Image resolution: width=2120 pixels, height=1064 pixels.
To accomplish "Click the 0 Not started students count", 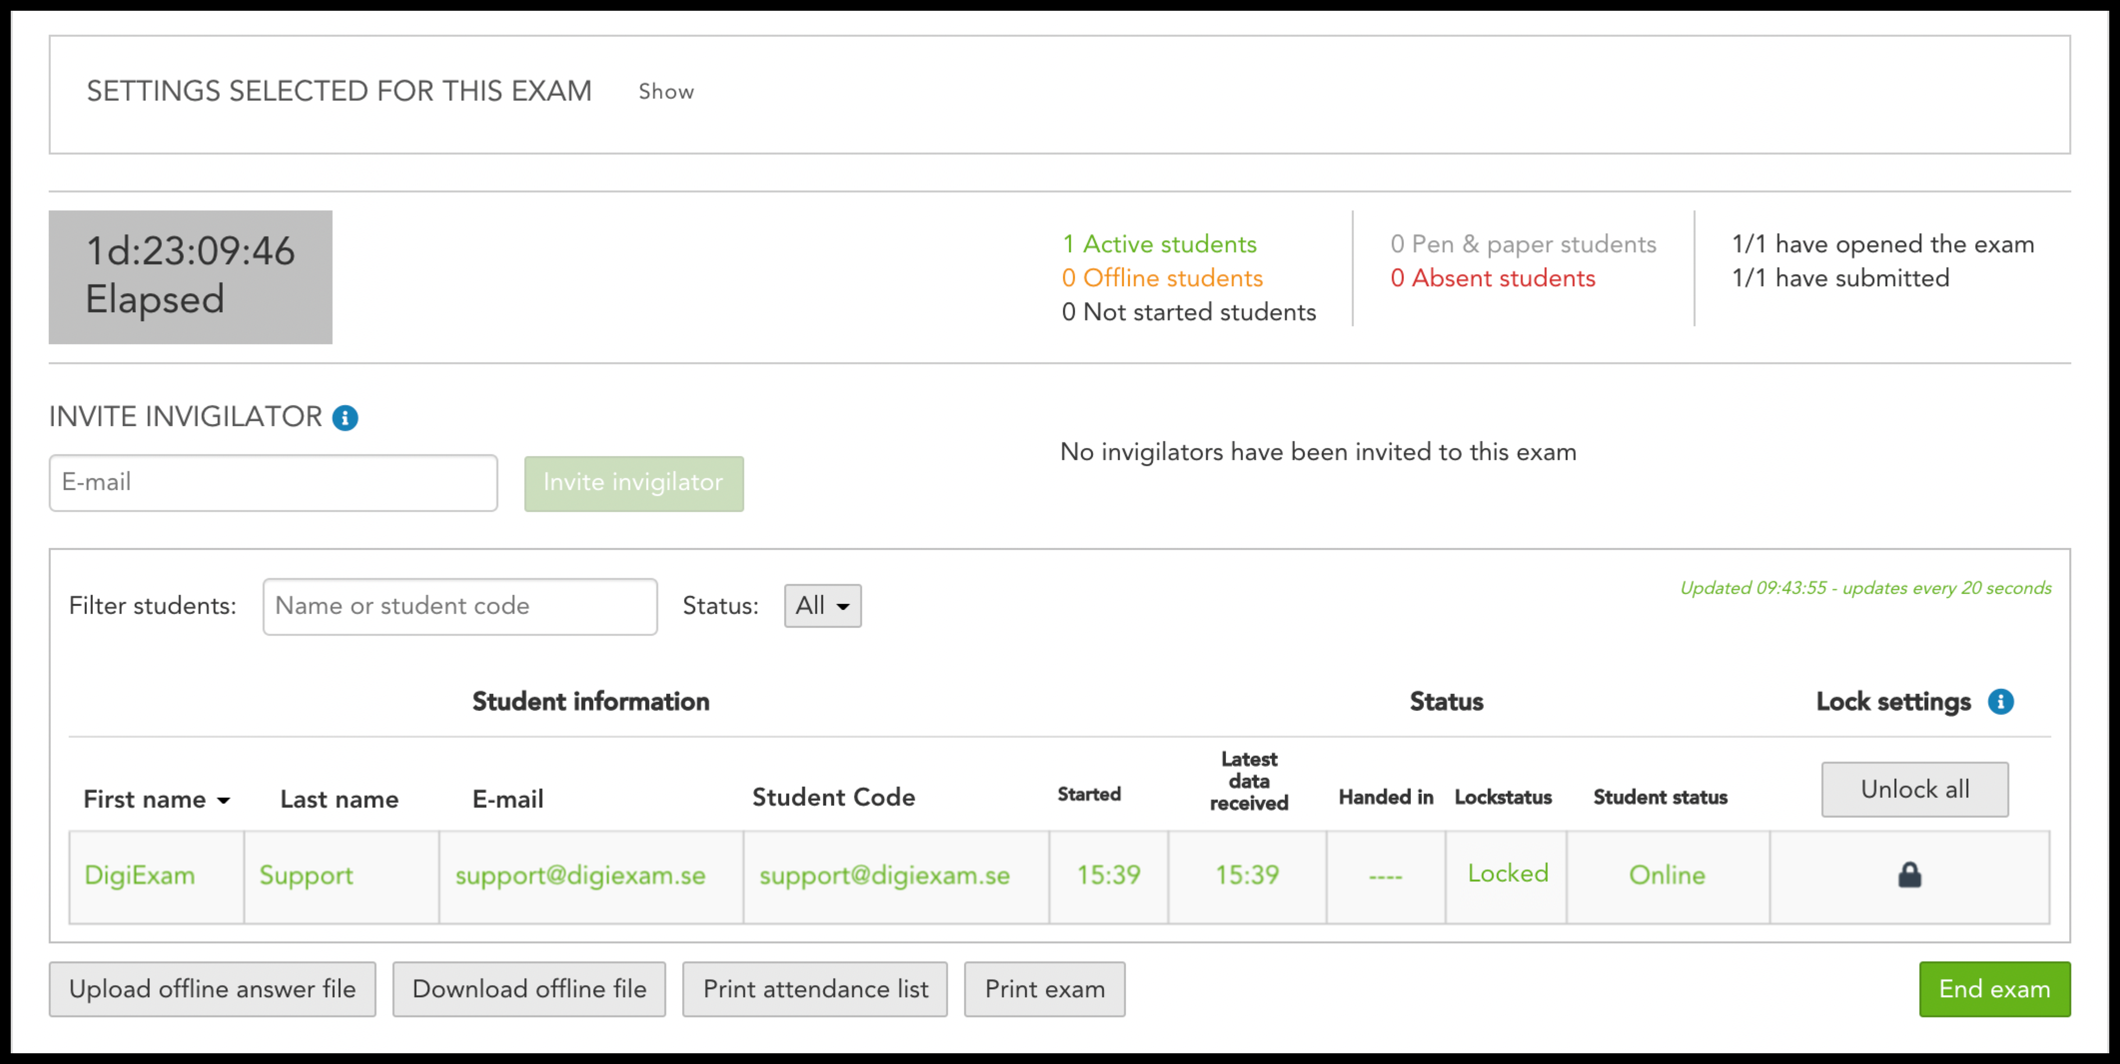I will click(x=1188, y=313).
